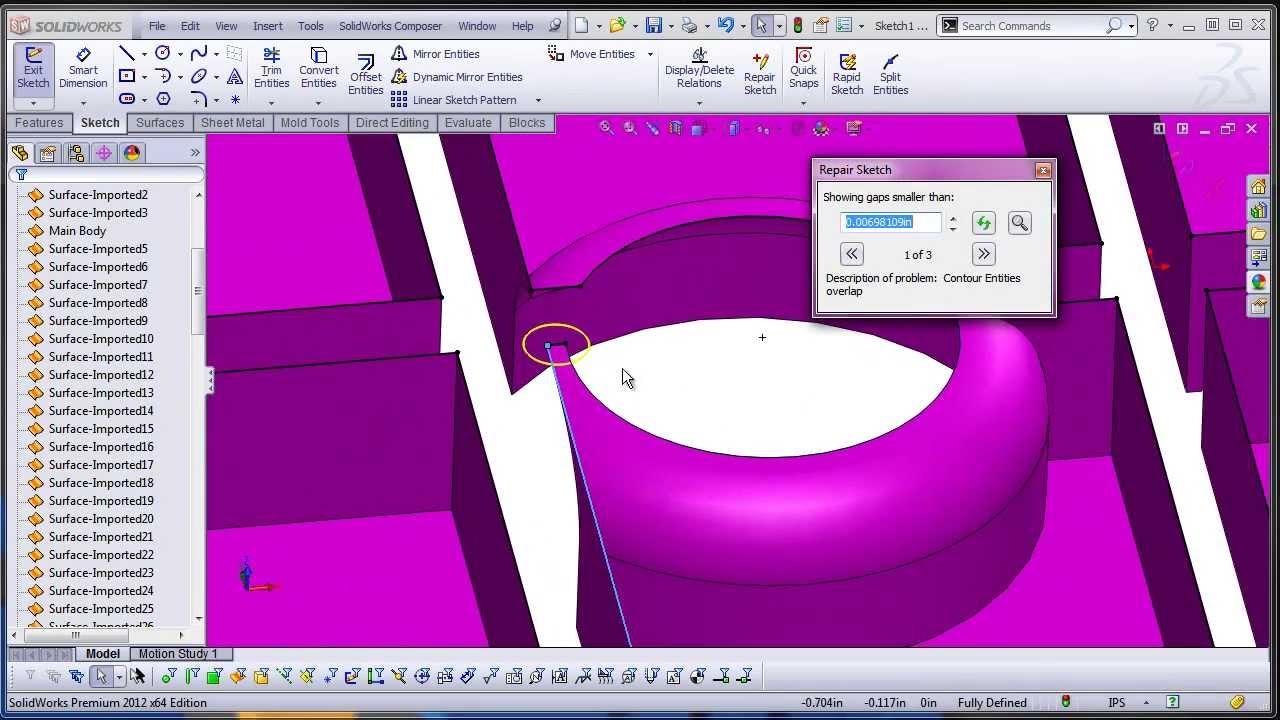Select Surface-Imported2 in the tree
This screenshot has height=720, width=1280.
(98, 195)
